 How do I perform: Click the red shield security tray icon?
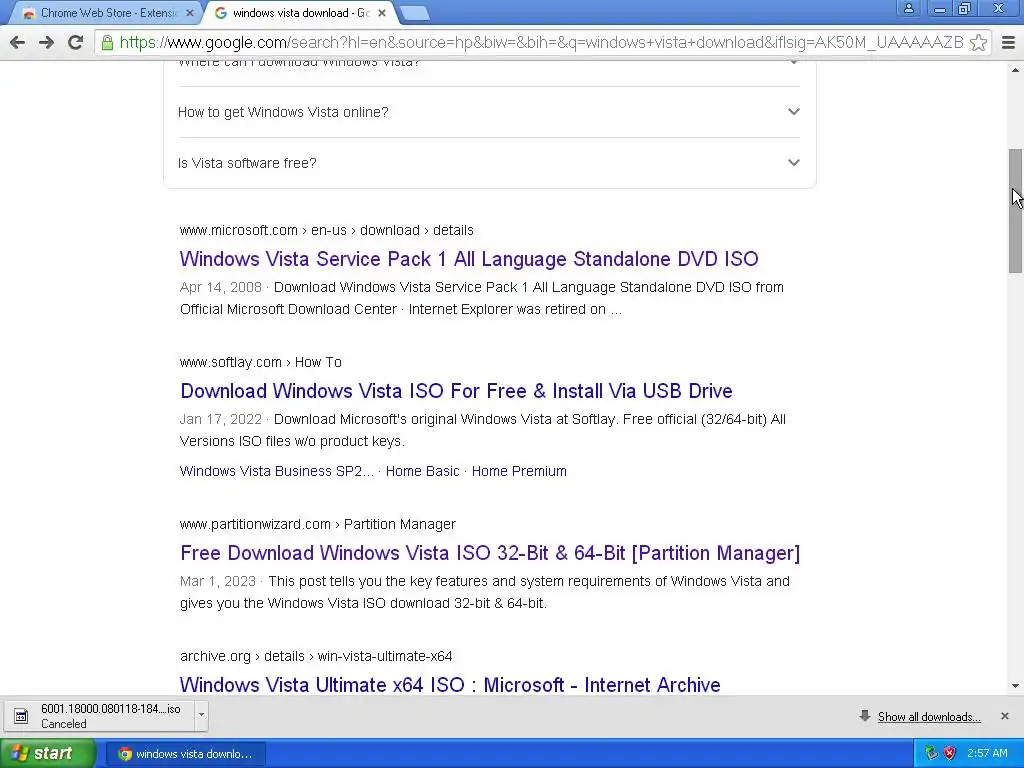950,754
